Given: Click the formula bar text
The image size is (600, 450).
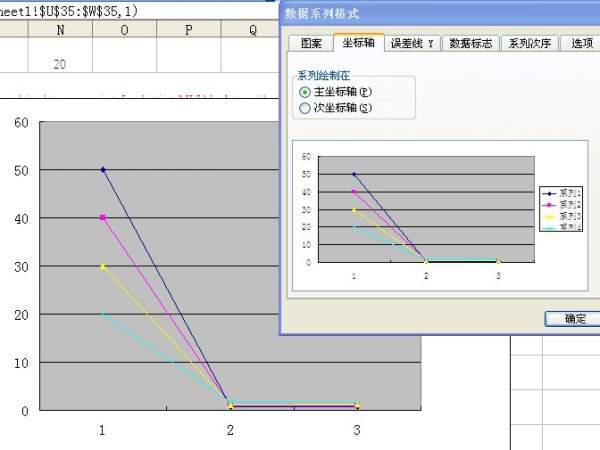Looking at the screenshot, I should (69, 11).
